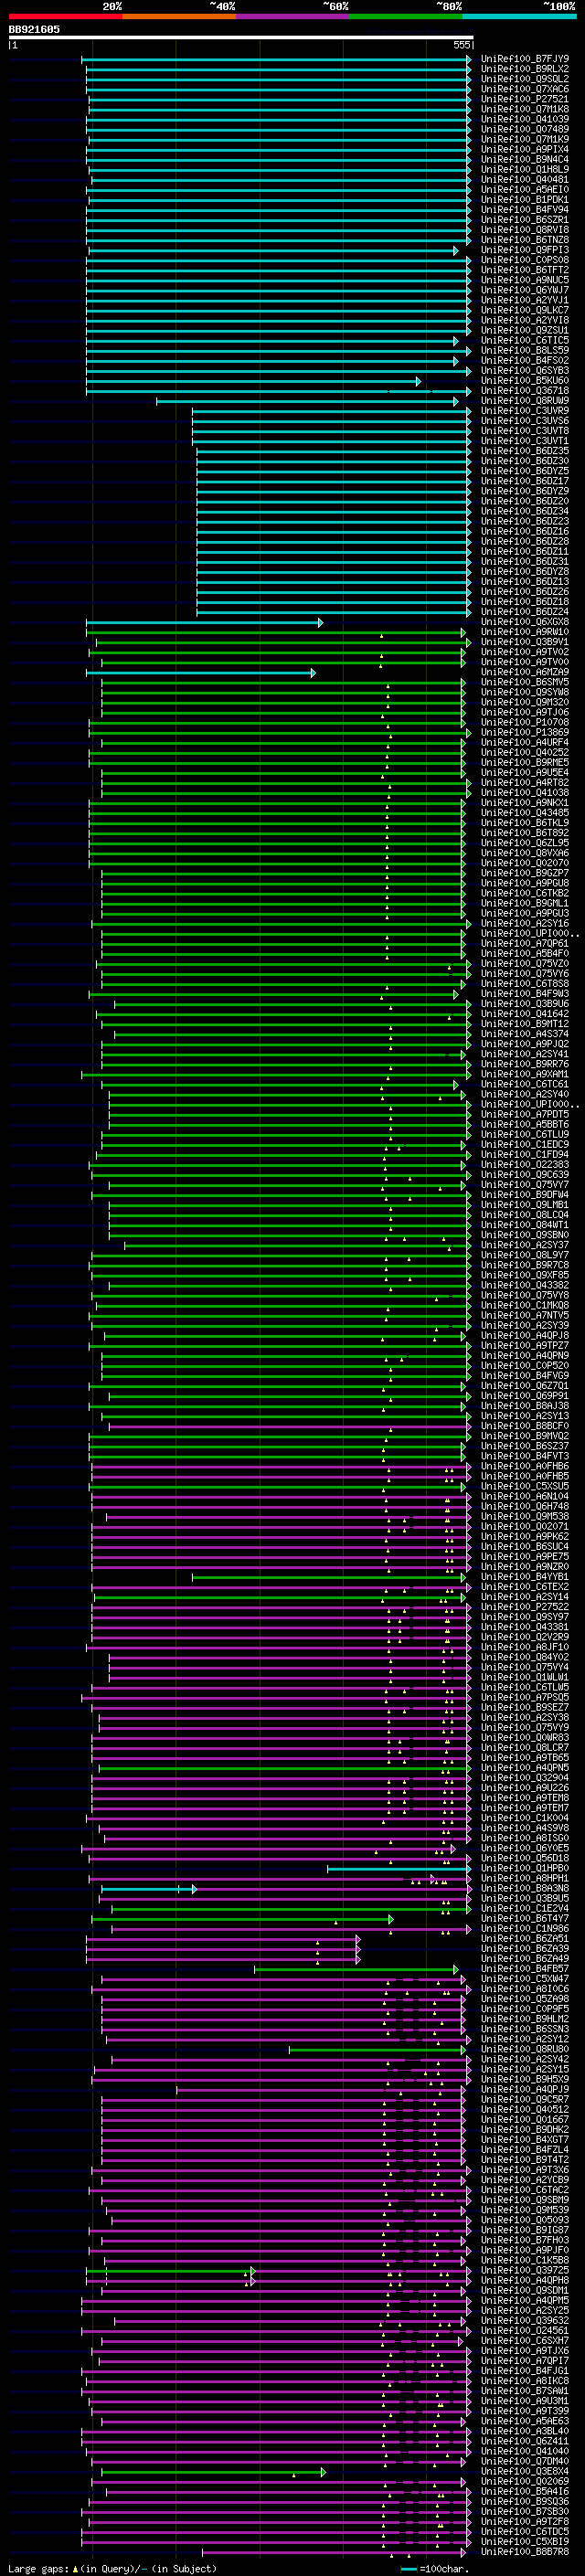Open hit UniRef100_Q9SQL2
The height and width of the screenshot is (2576, 585).
[x=524, y=79]
